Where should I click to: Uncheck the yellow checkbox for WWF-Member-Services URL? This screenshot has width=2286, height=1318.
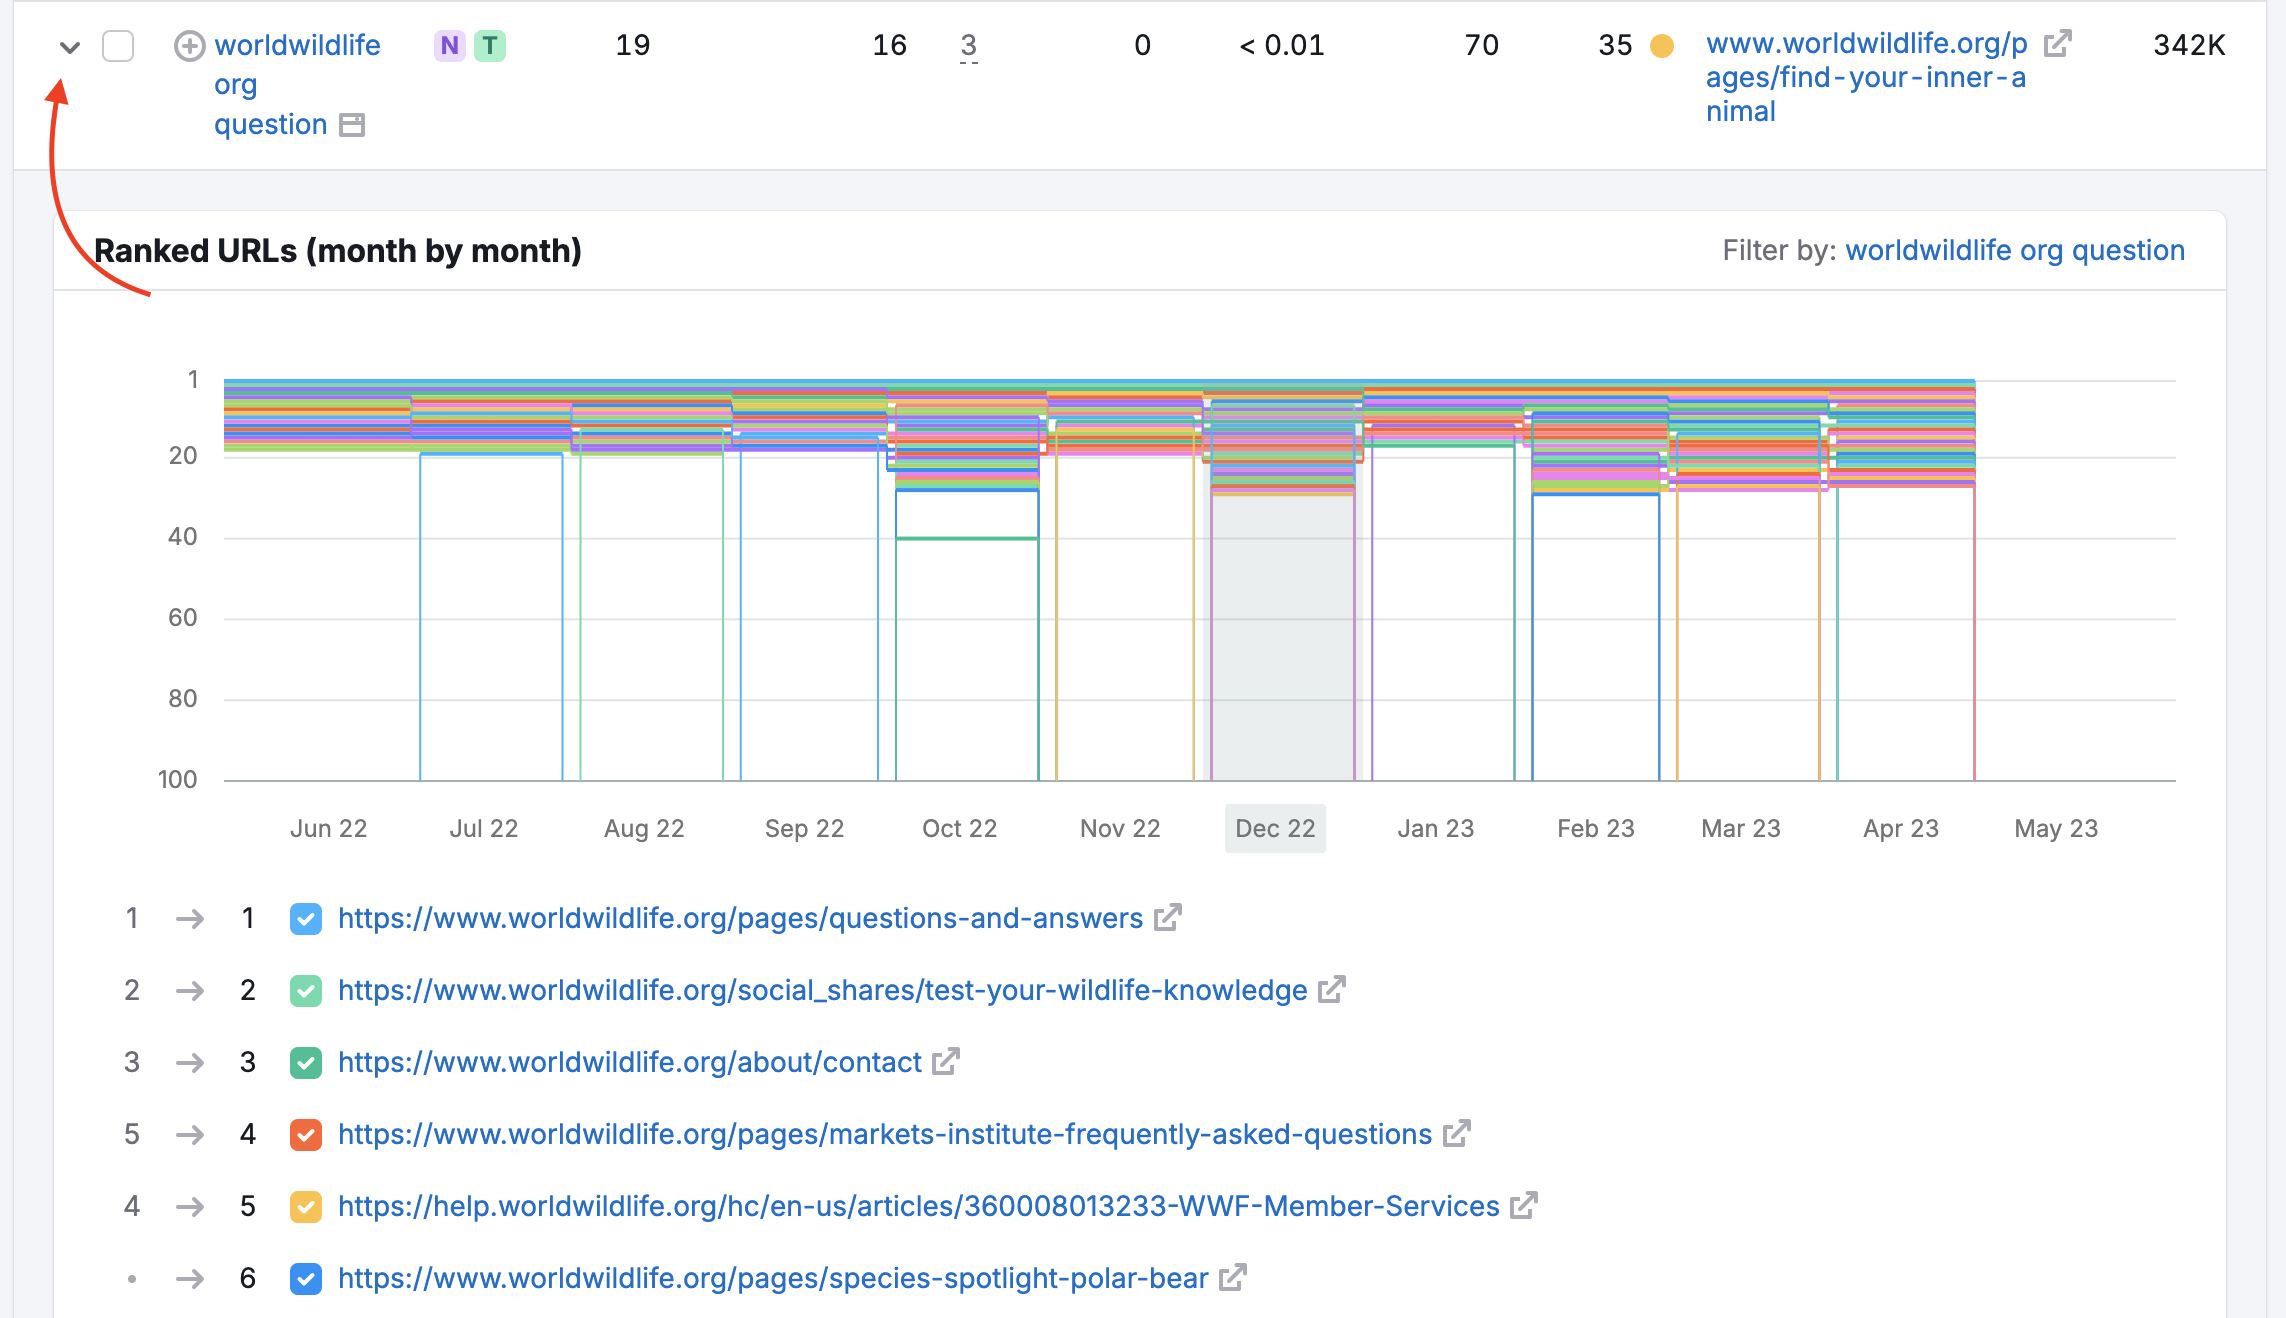click(306, 1206)
